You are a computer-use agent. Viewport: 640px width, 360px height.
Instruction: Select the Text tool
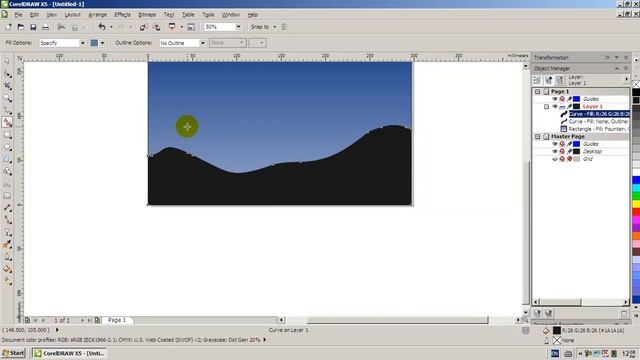[7, 184]
